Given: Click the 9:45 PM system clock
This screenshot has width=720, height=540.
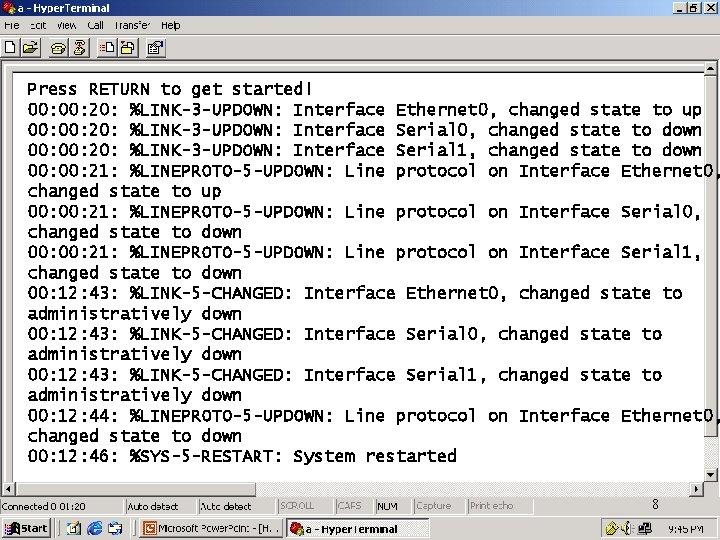Looking at the screenshot, I should pyautogui.click(x=686, y=529).
